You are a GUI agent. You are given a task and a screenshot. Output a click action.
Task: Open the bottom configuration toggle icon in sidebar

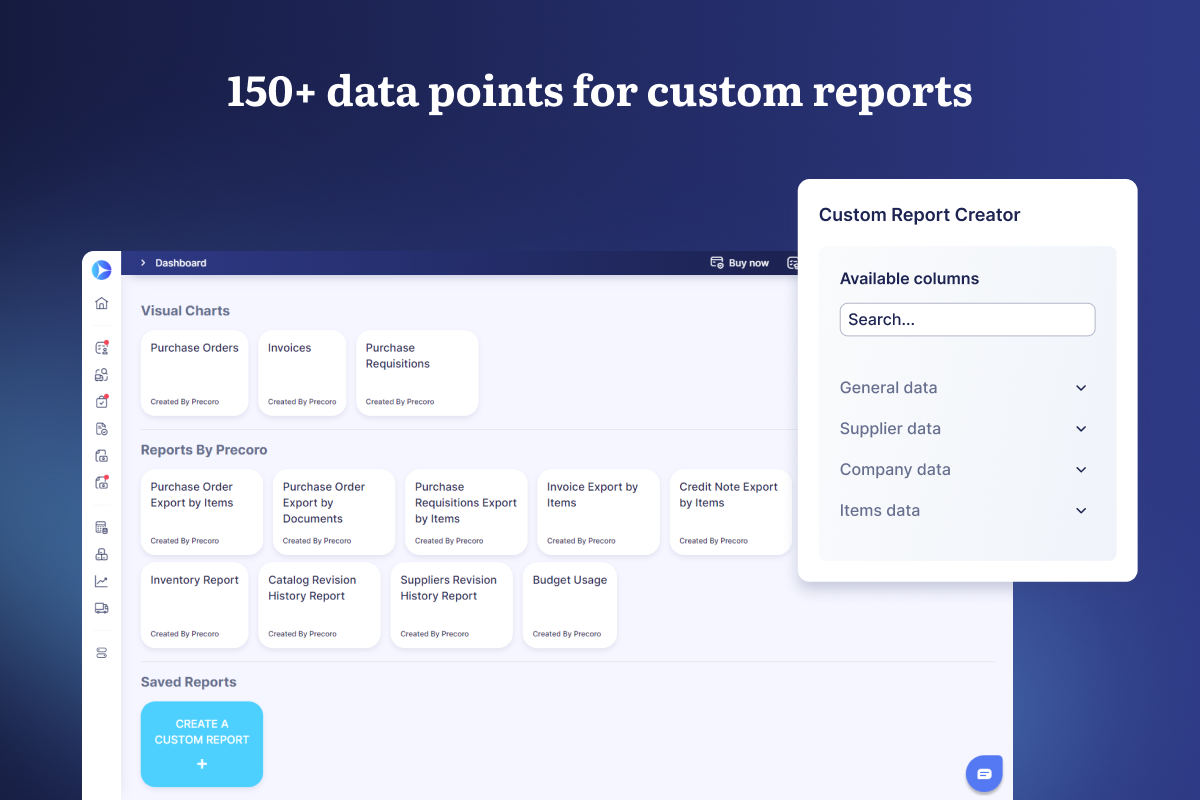click(101, 653)
